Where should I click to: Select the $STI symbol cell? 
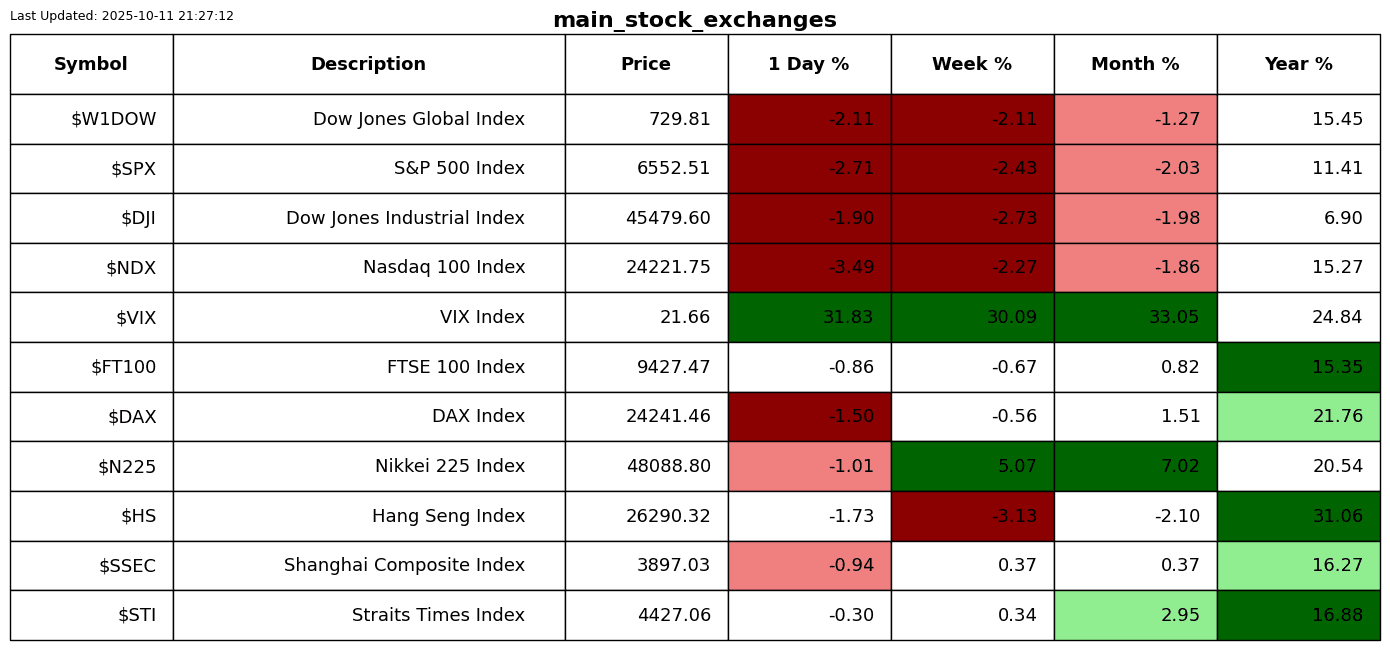pyautogui.click(x=137, y=616)
